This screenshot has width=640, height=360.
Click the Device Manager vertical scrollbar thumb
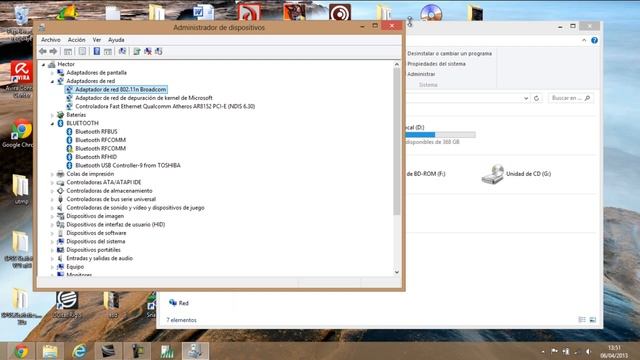click(x=396, y=141)
